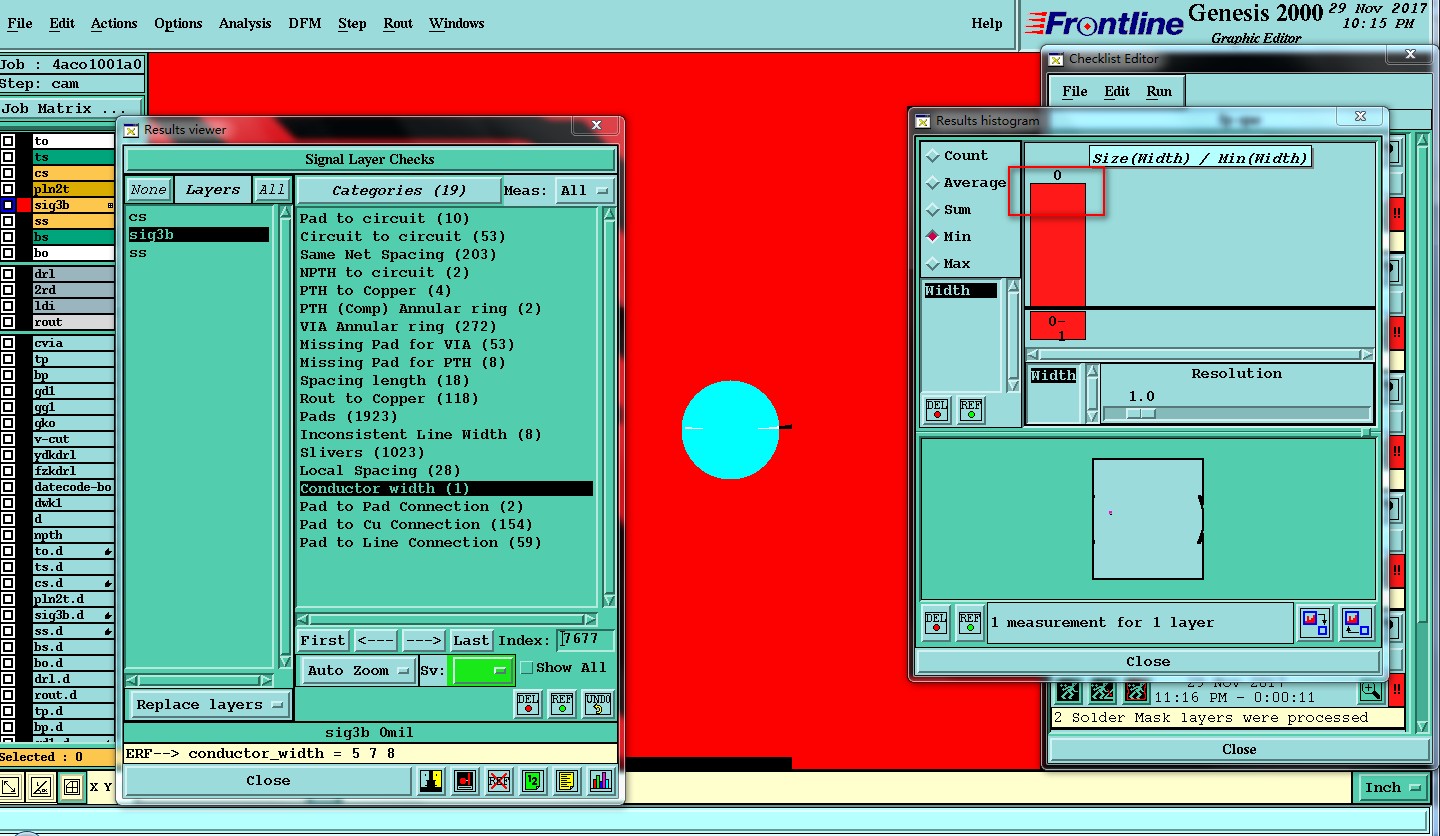This screenshot has width=1440, height=836.
Task: Click the green numbered page icon
Action: tap(533, 781)
